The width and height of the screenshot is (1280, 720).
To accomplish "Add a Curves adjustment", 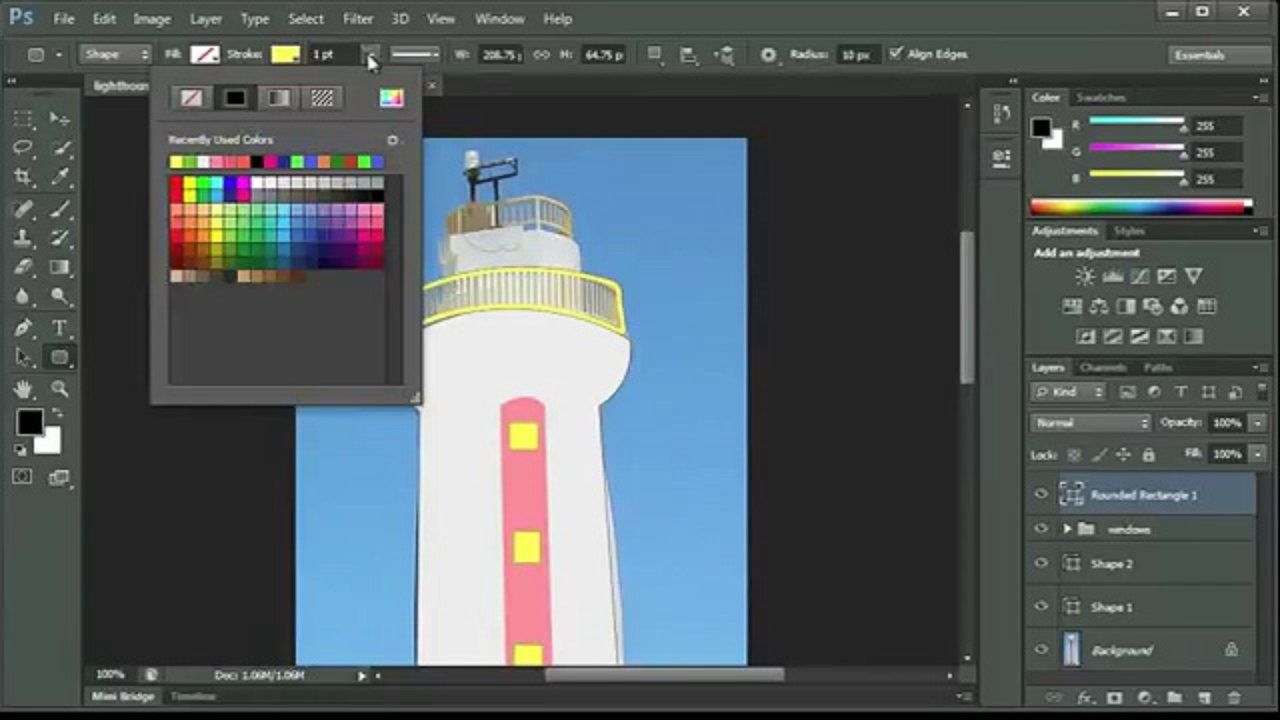I will tap(1139, 276).
